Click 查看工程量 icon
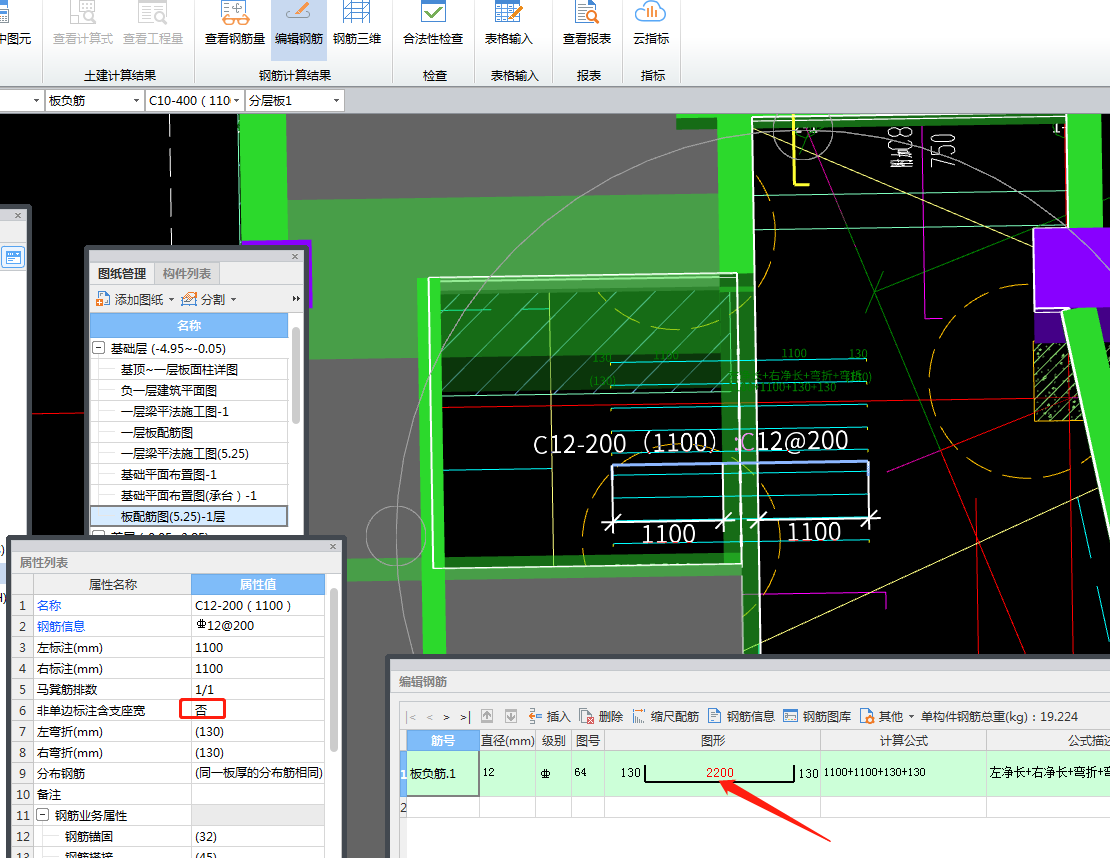 pyautogui.click(x=153, y=25)
